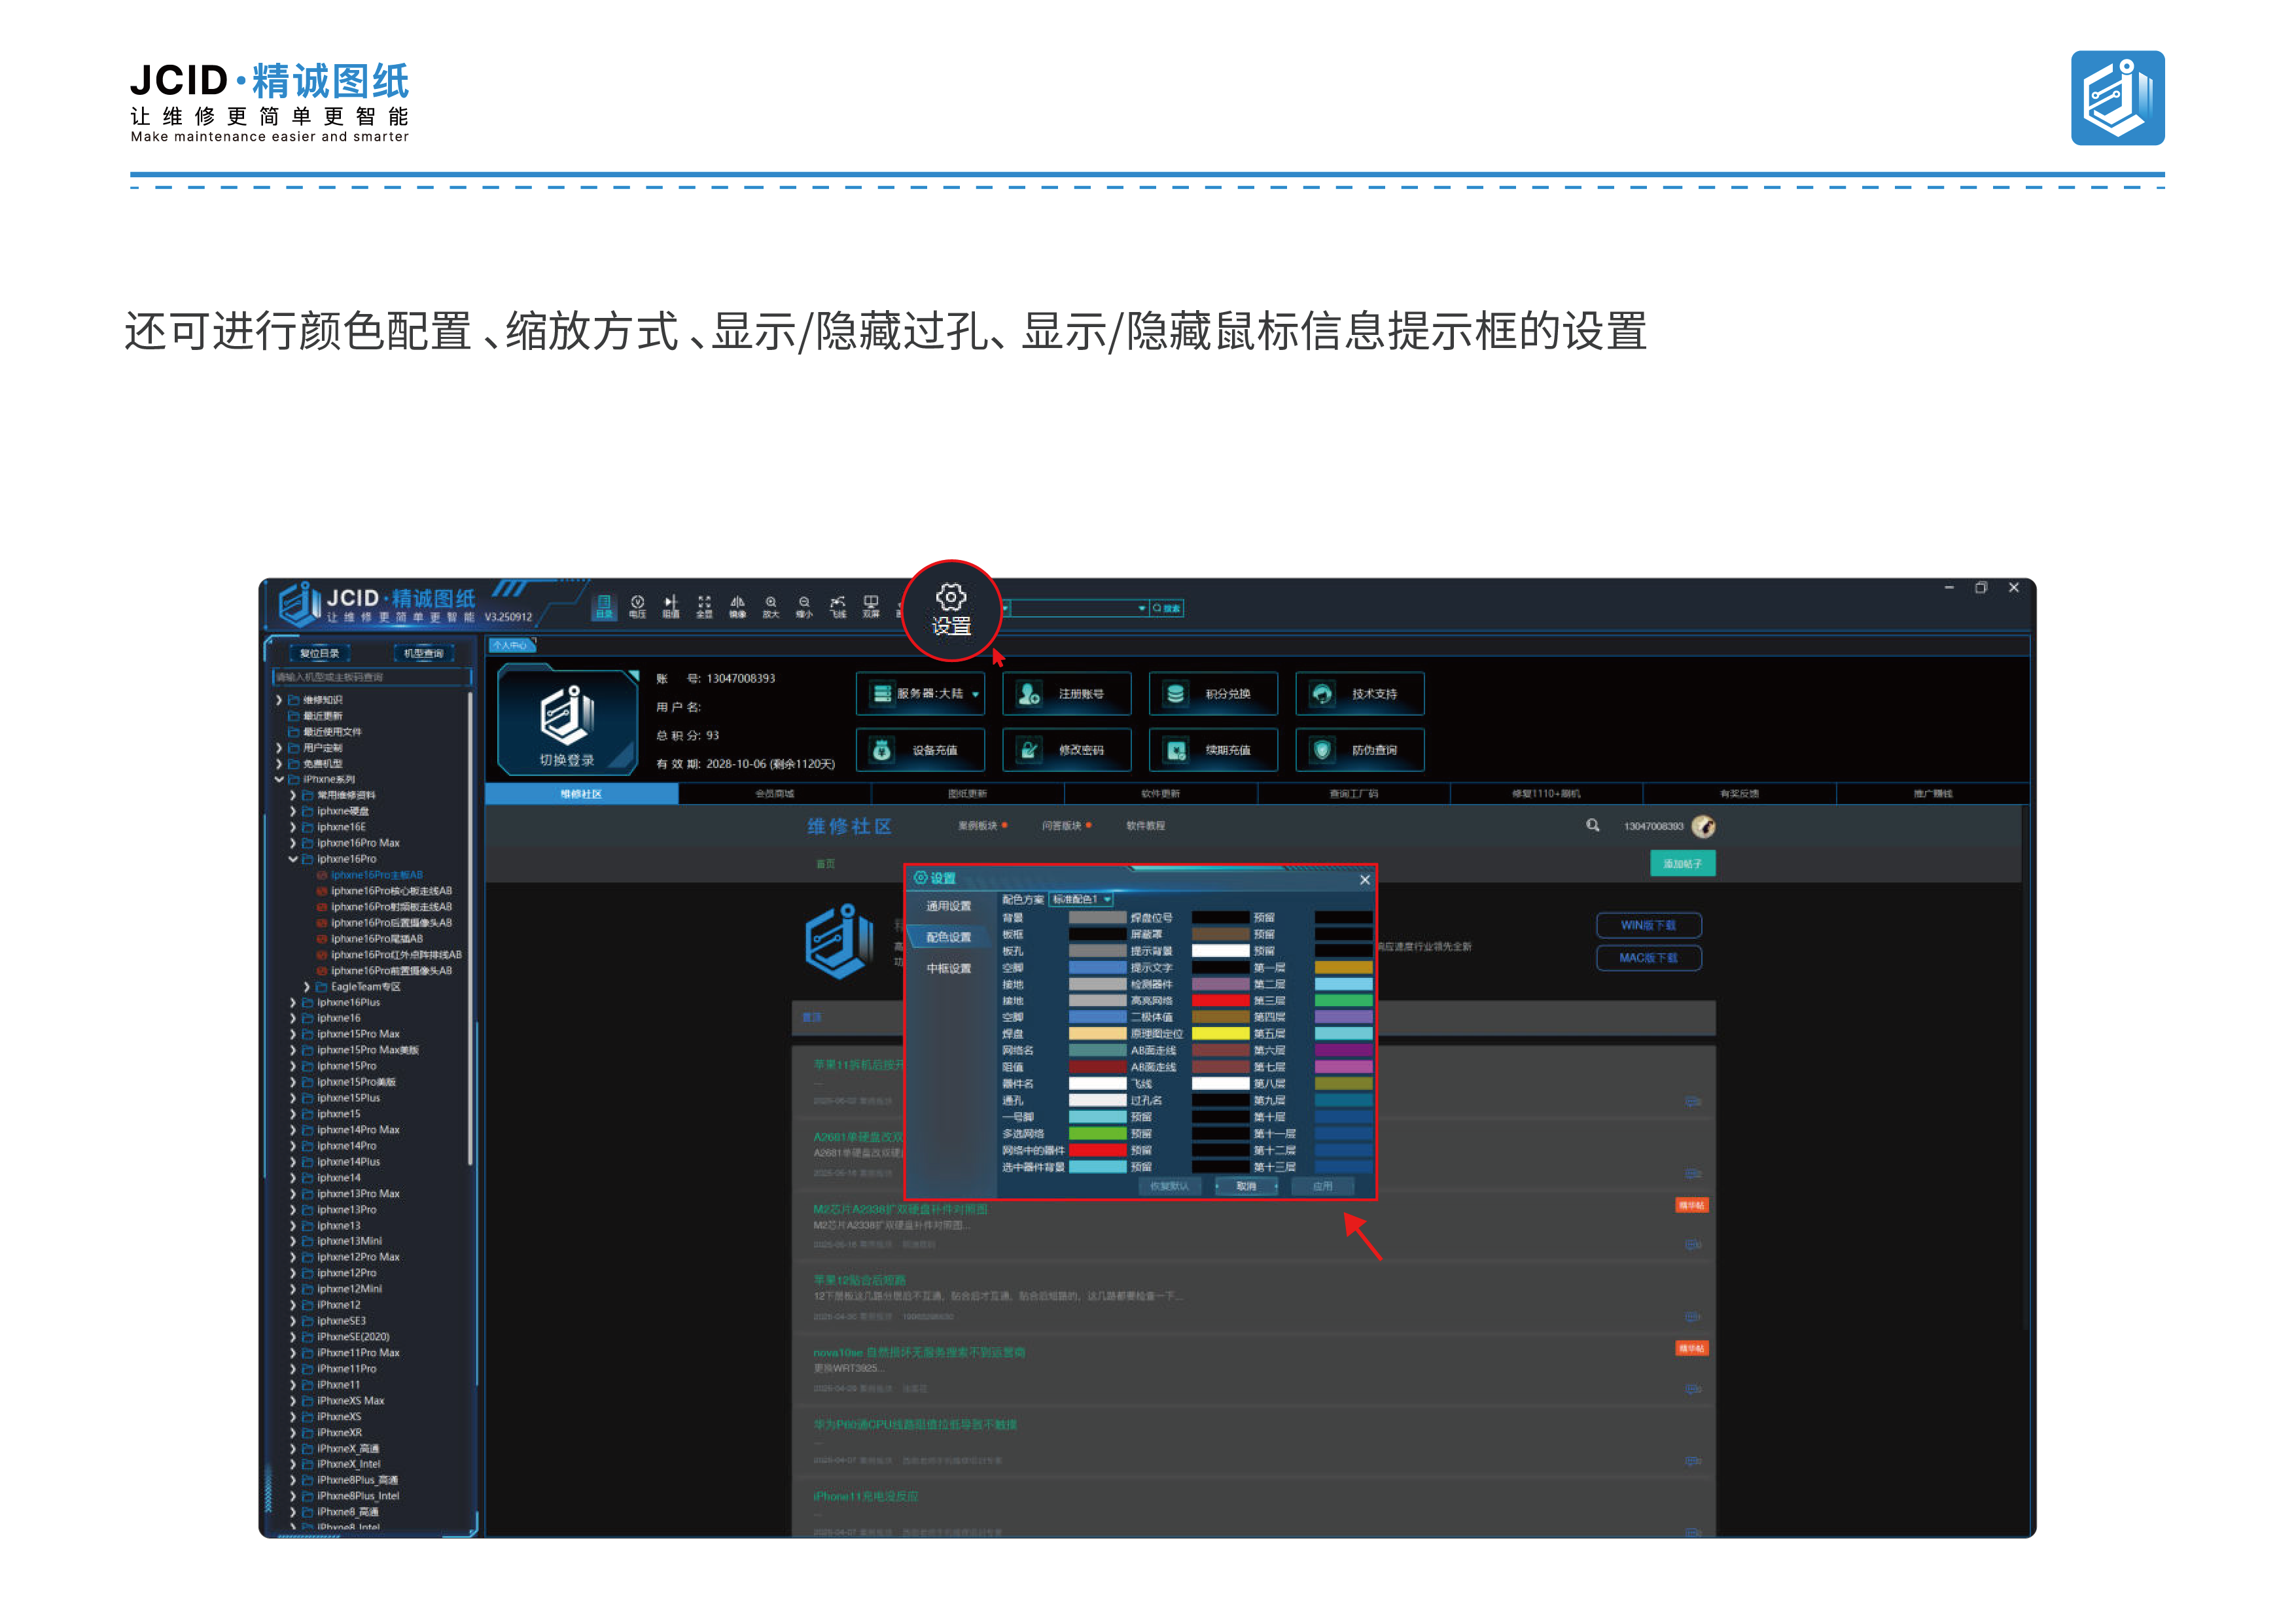
Task: Expand the EagleTeam专区 folder
Action: 307,987
